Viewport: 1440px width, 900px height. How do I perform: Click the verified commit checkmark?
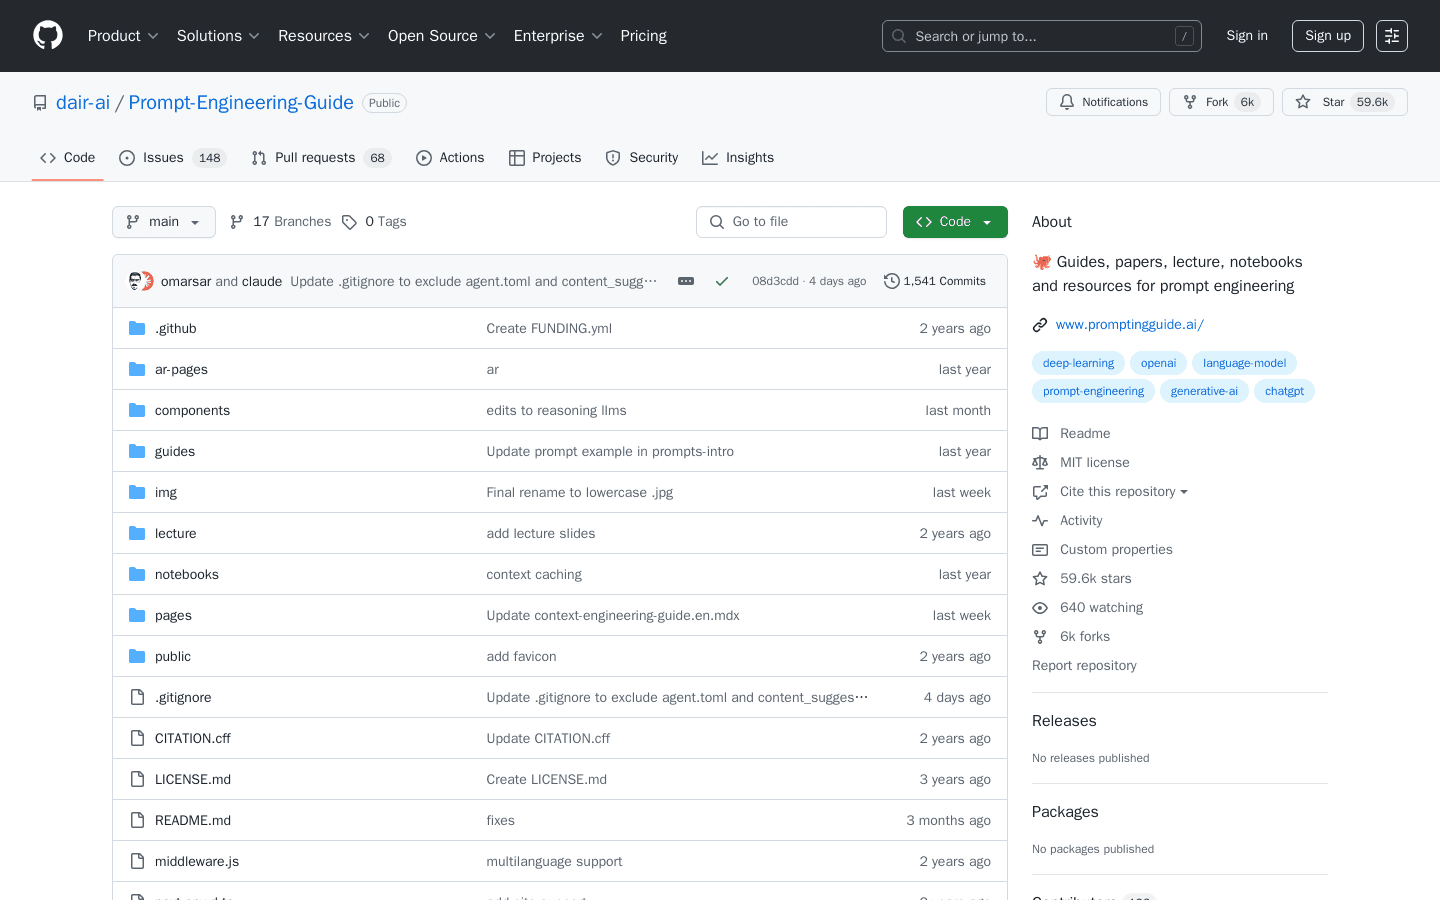(722, 281)
